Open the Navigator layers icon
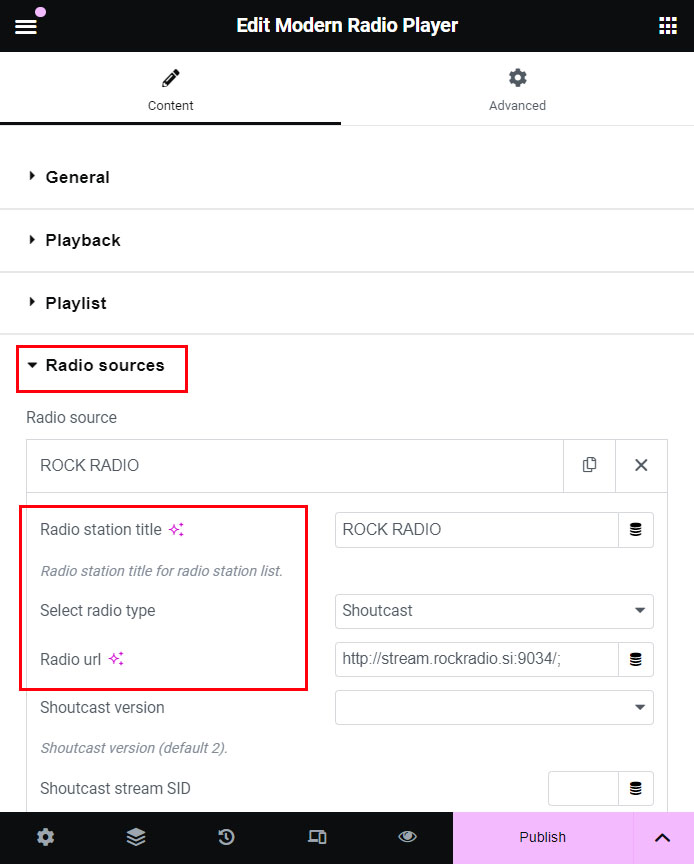 pyautogui.click(x=136, y=837)
